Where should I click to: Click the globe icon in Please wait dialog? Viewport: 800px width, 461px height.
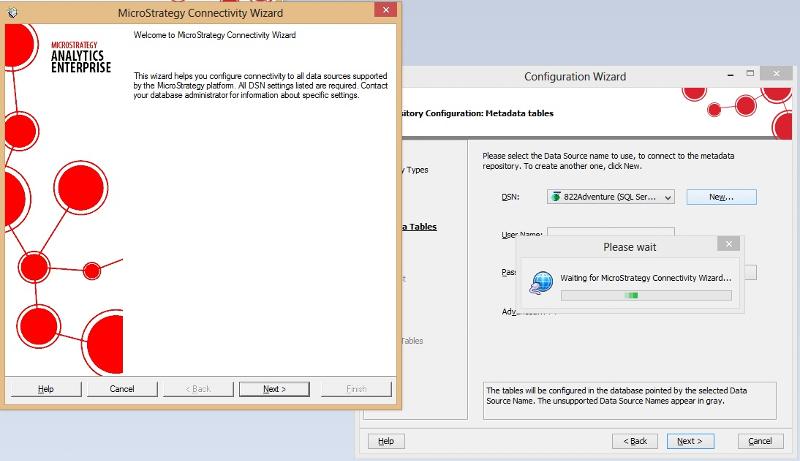click(541, 283)
